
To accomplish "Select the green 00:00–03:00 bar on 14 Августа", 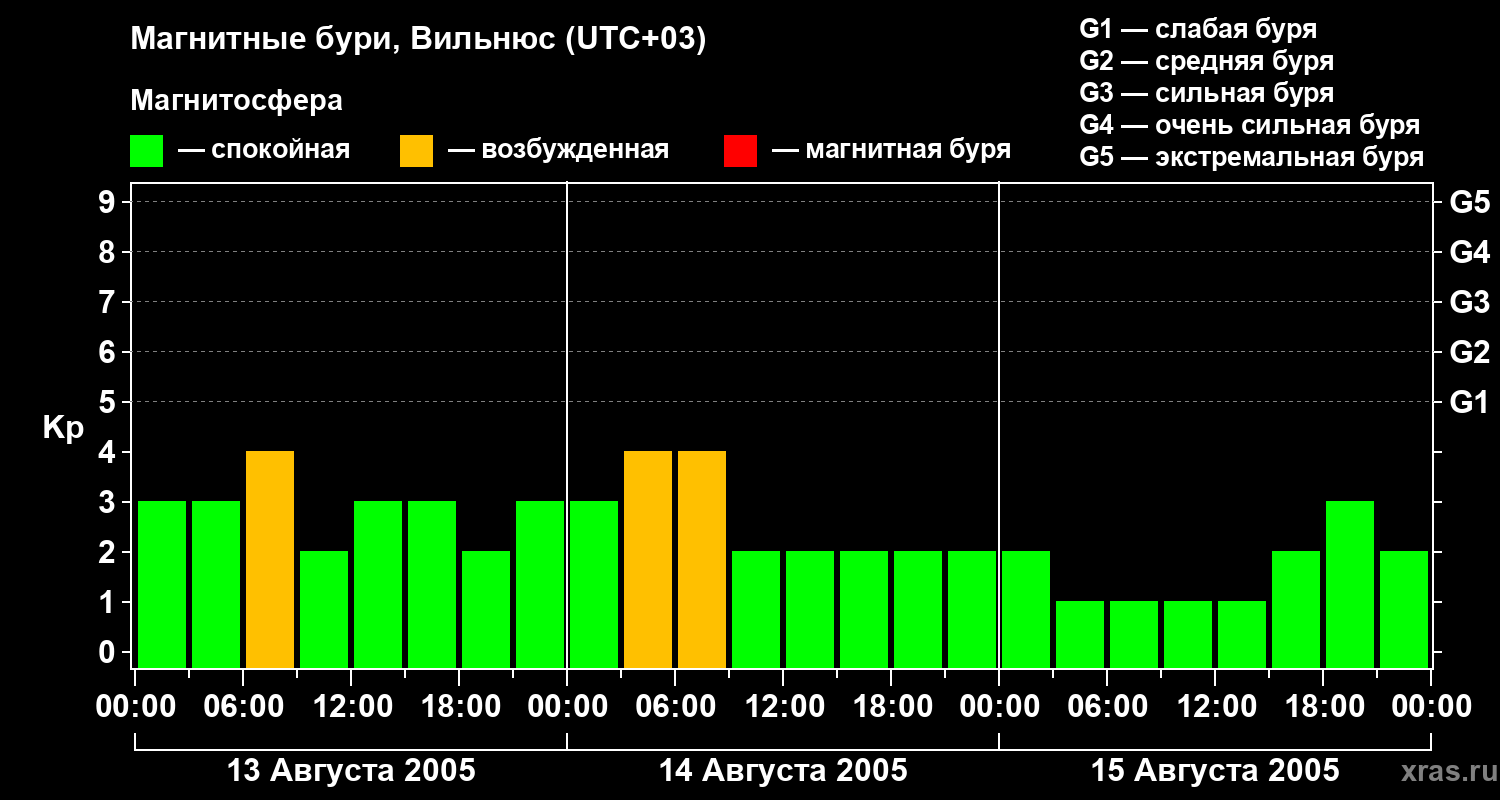I will (x=594, y=584).
